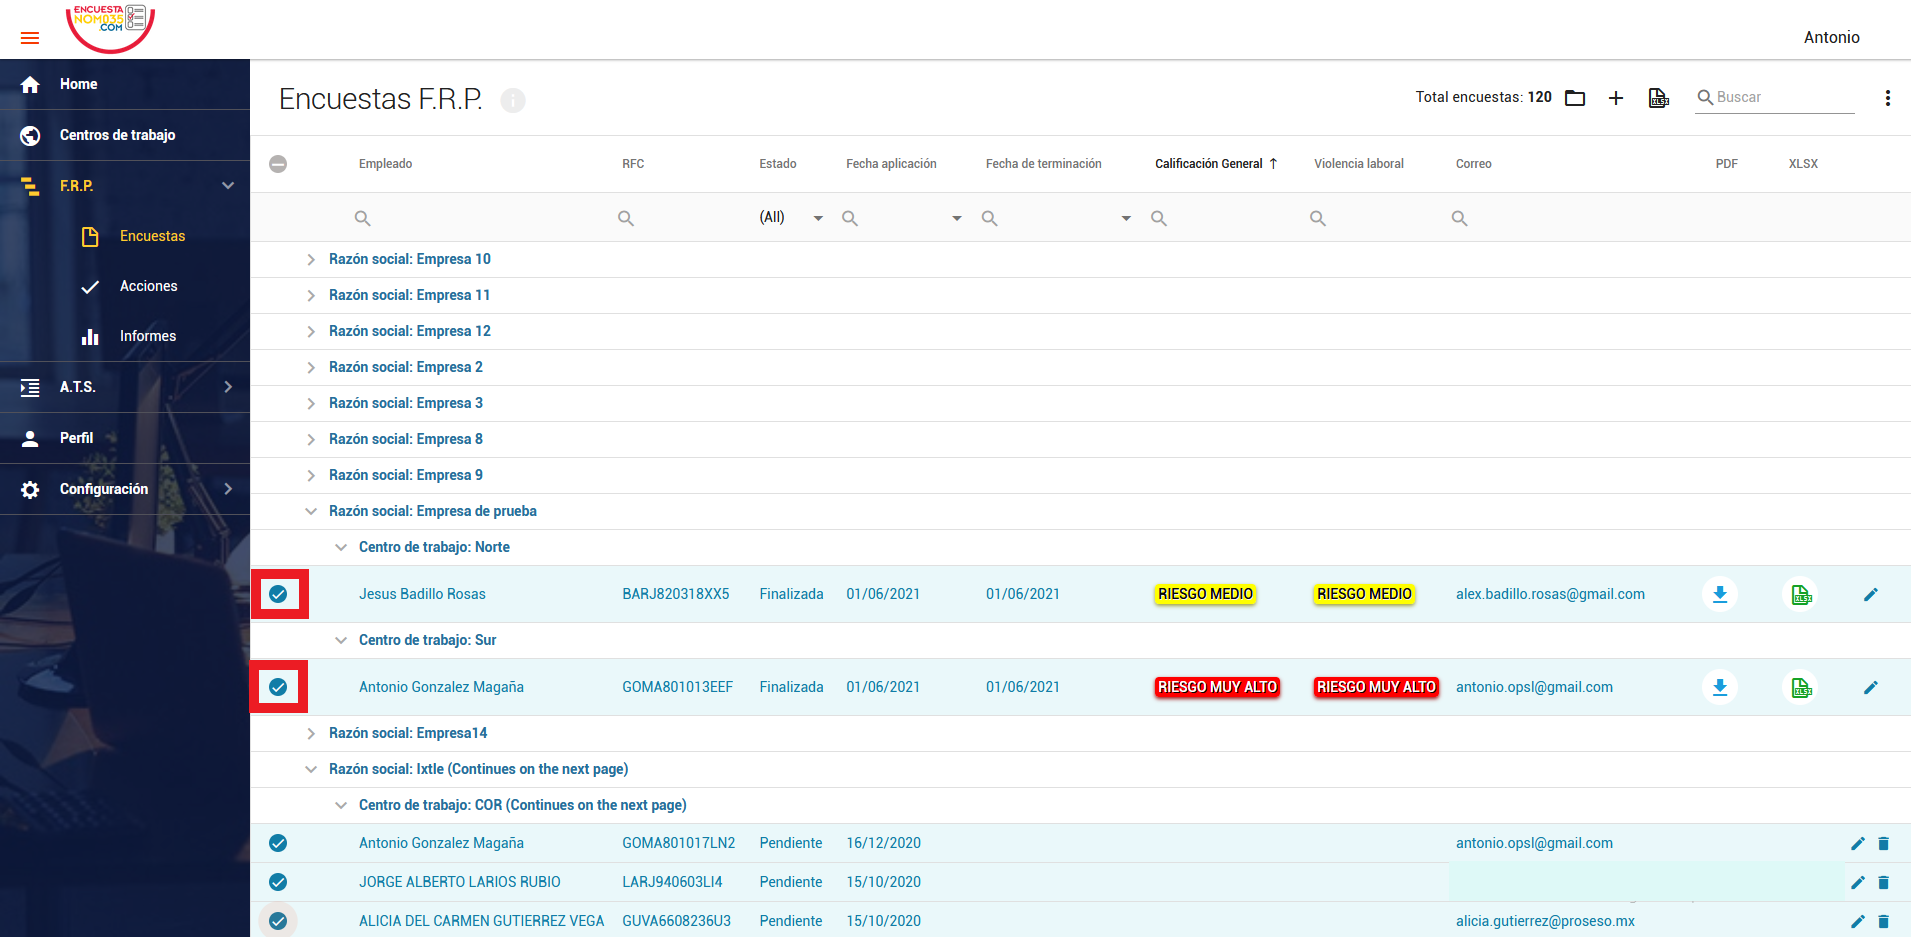This screenshot has height=937, width=1911.
Task: Open the three-dot more options menu
Action: pos(1887,98)
